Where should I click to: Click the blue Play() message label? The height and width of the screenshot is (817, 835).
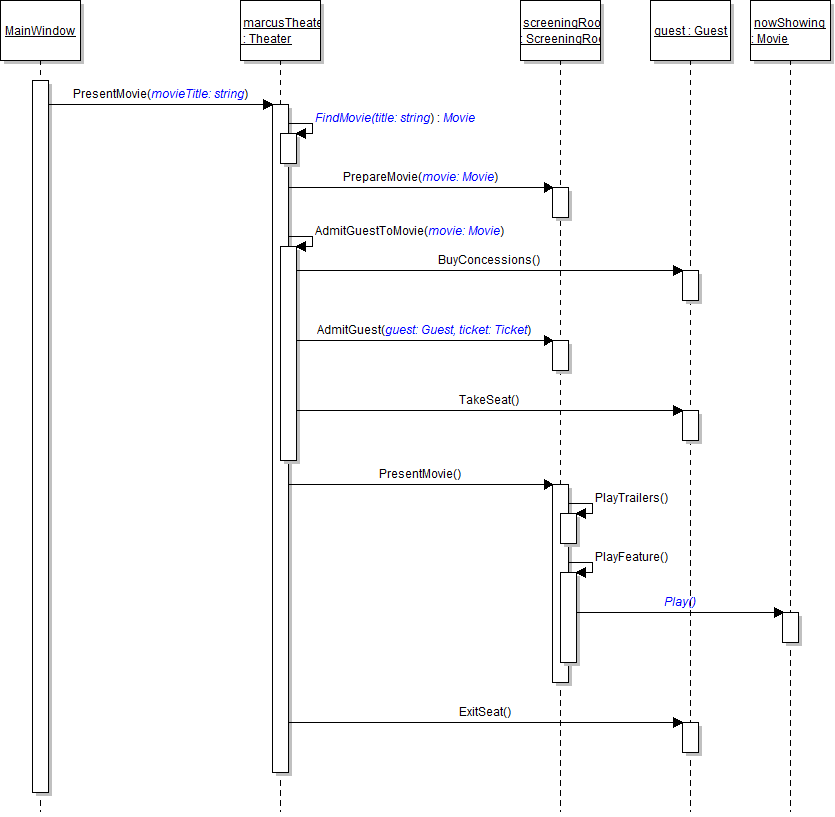tap(680, 602)
